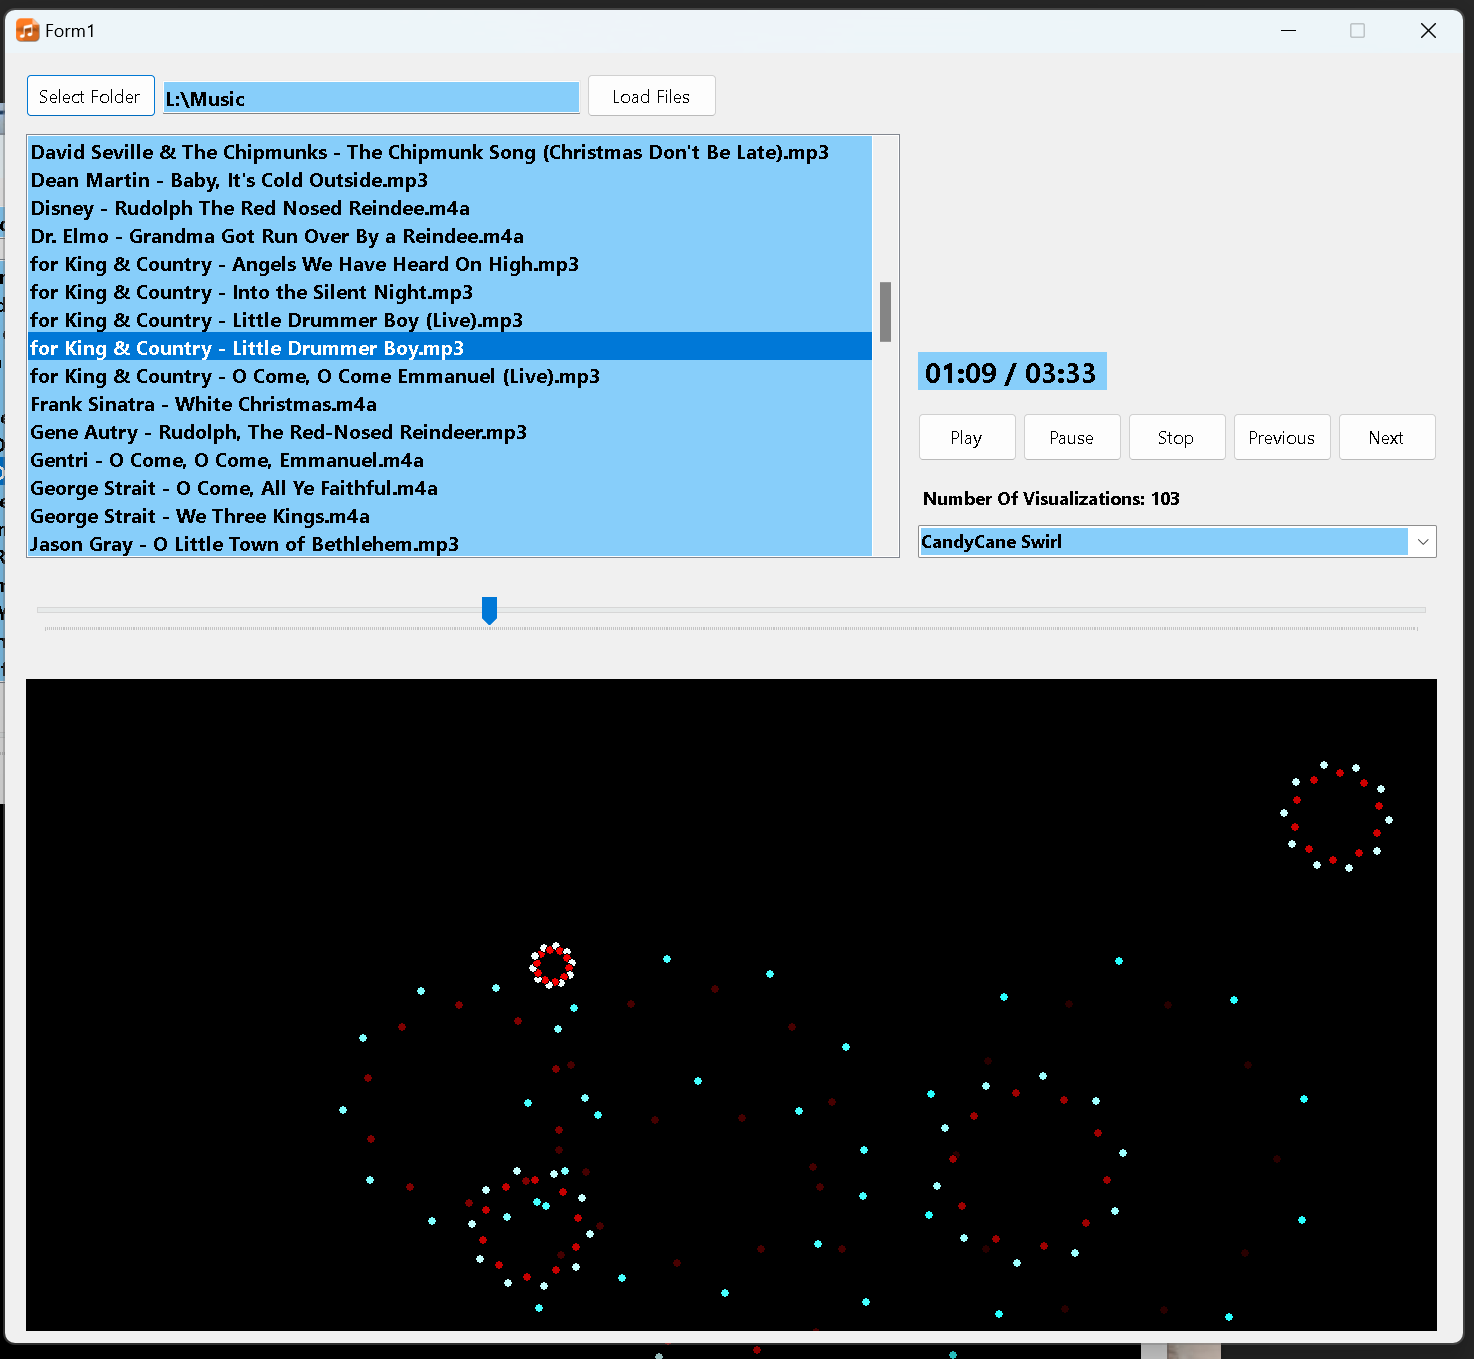Screen dimensions: 1474x1359
Task: Click the song position slider thumb
Action: pyautogui.click(x=489, y=610)
